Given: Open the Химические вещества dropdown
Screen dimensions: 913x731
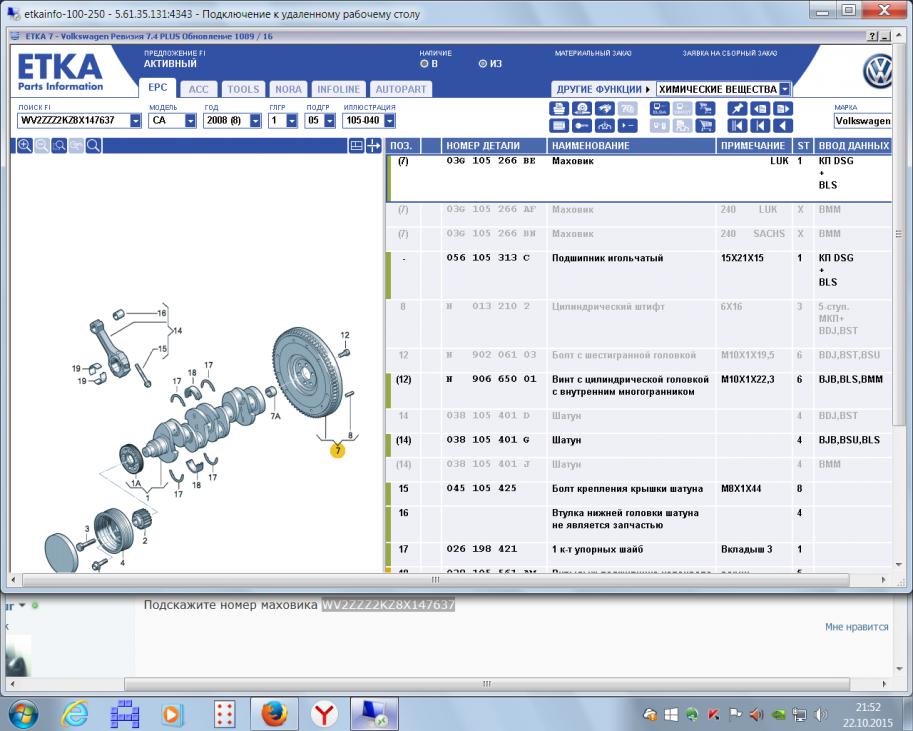Looking at the screenshot, I should pos(784,89).
